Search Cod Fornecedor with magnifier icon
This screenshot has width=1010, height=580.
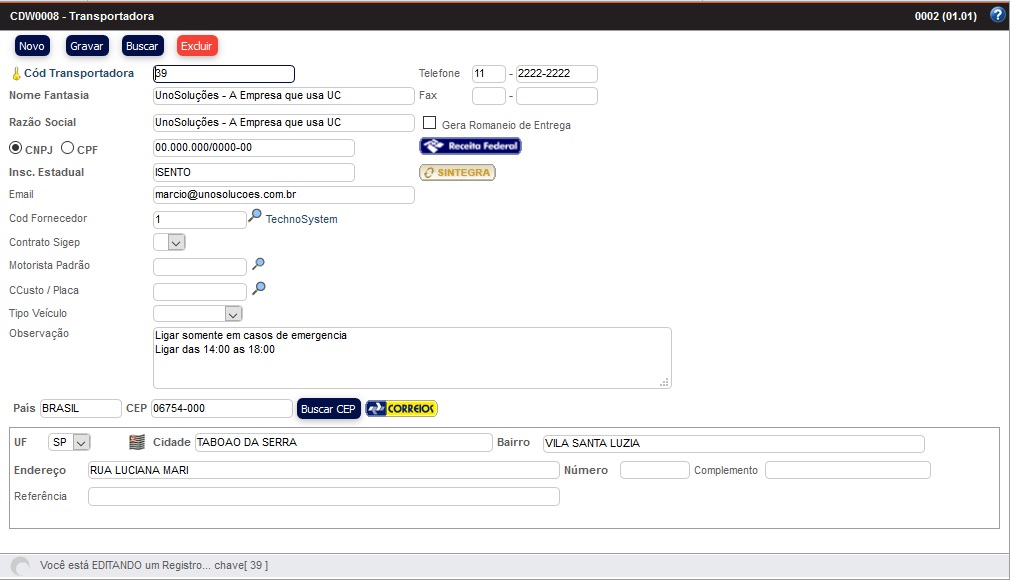coord(257,217)
